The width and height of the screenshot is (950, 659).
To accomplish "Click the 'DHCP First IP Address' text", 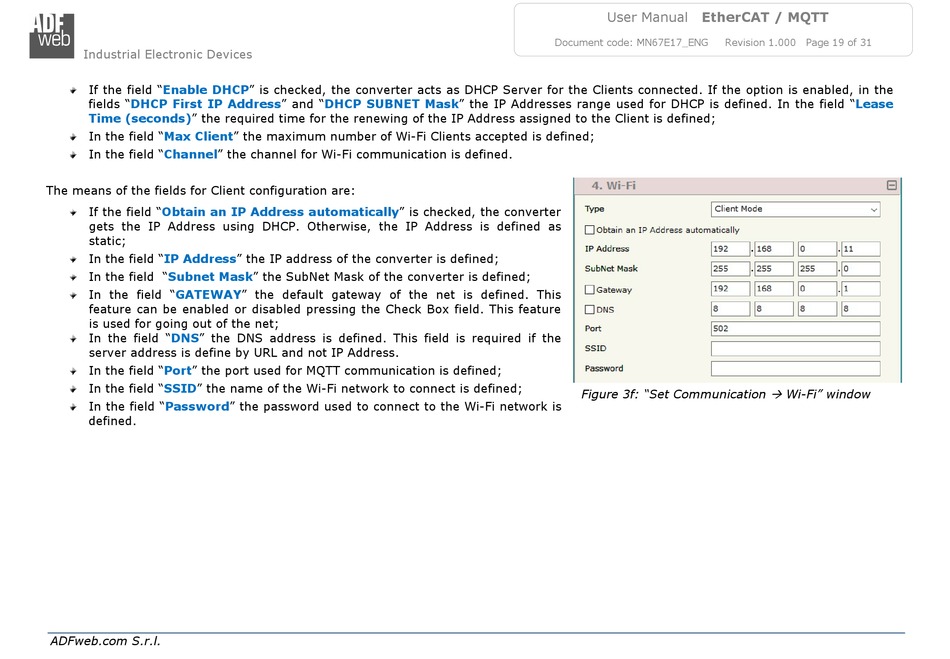I will coord(206,104).
